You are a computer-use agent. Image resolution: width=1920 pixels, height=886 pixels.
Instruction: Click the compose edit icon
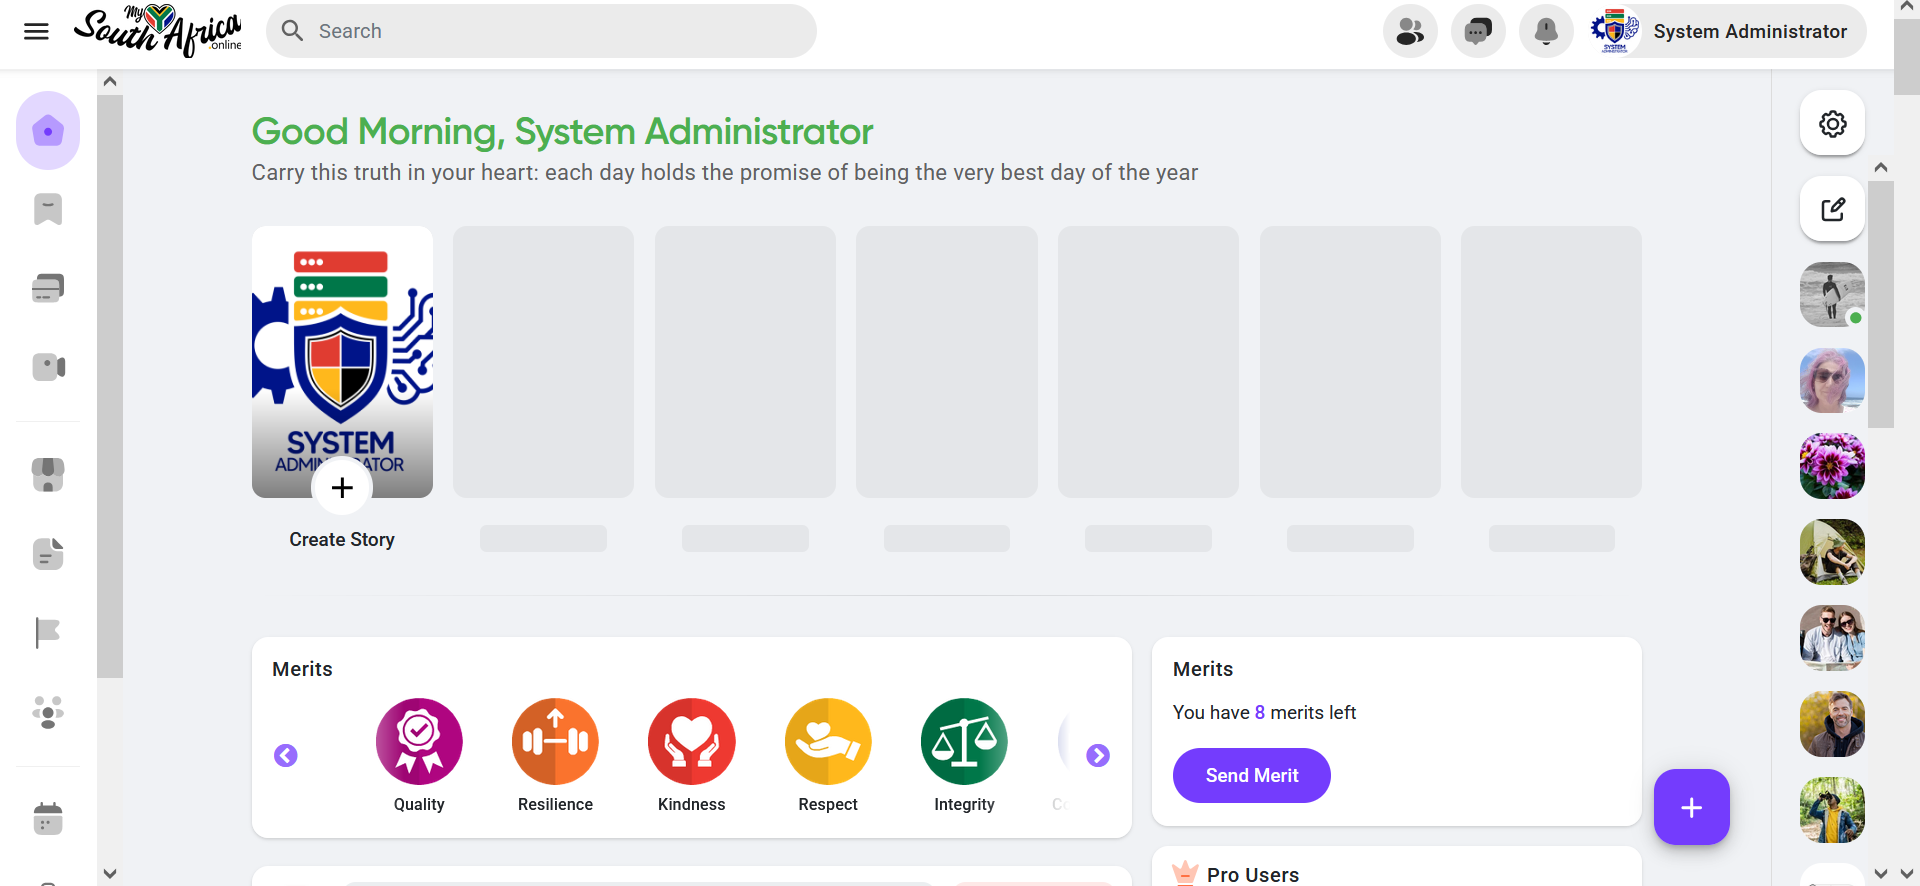click(1832, 209)
